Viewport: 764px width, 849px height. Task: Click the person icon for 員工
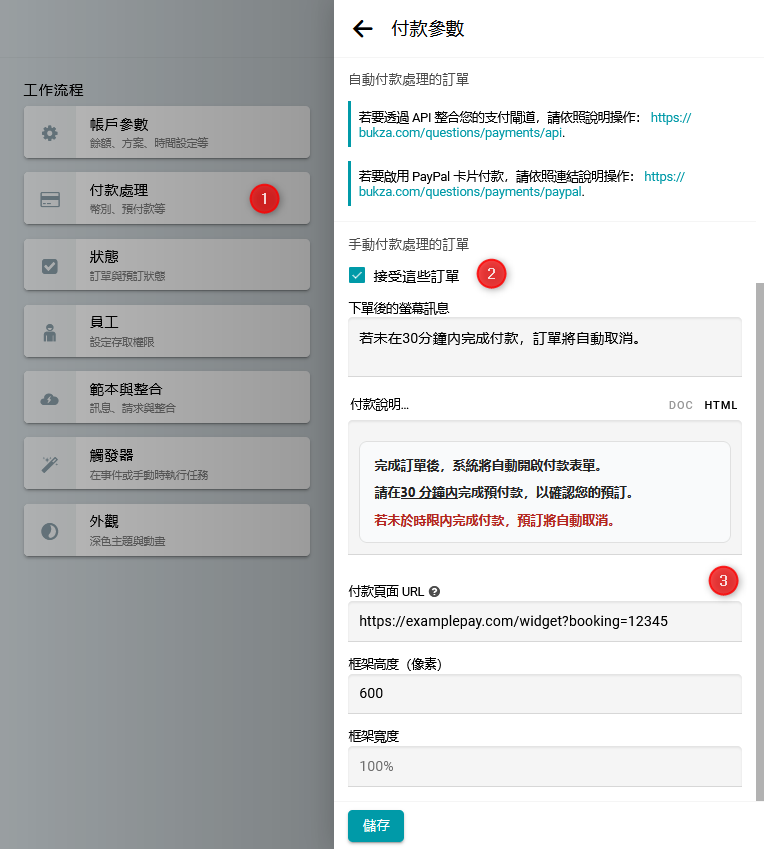[50, 332]
